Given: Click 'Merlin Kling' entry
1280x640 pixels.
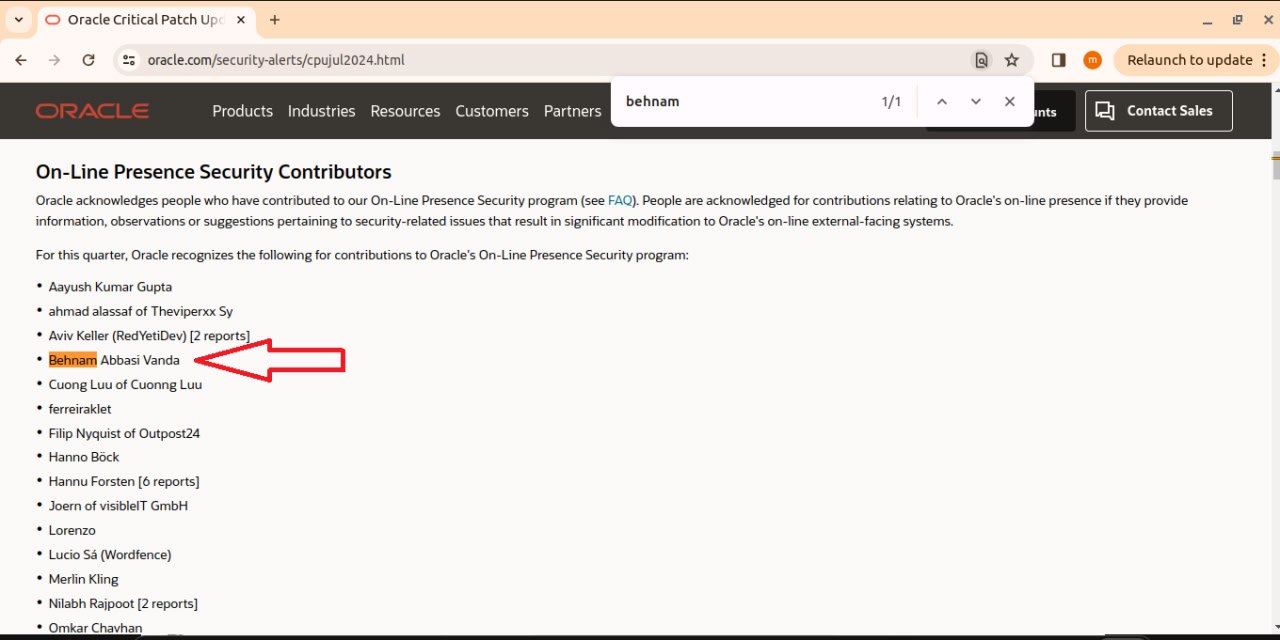Looking at the screenshot, I should [83, 579].
